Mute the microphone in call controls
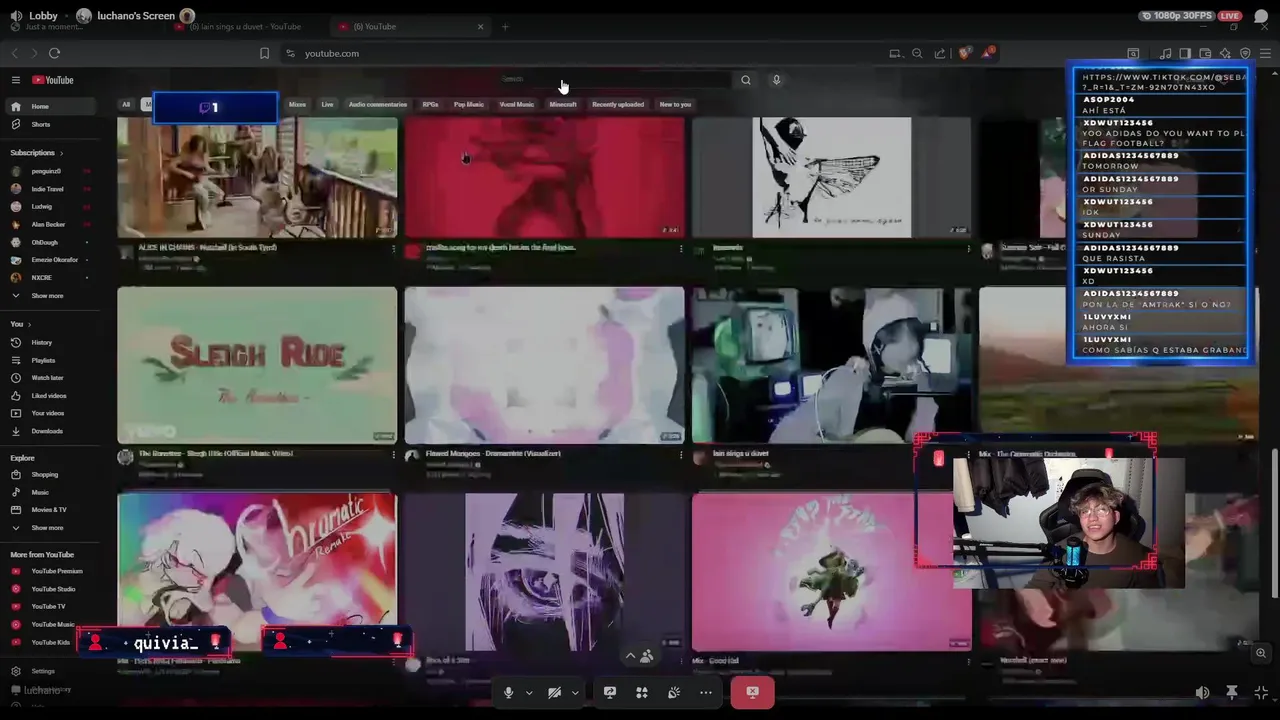 (508, 692)
